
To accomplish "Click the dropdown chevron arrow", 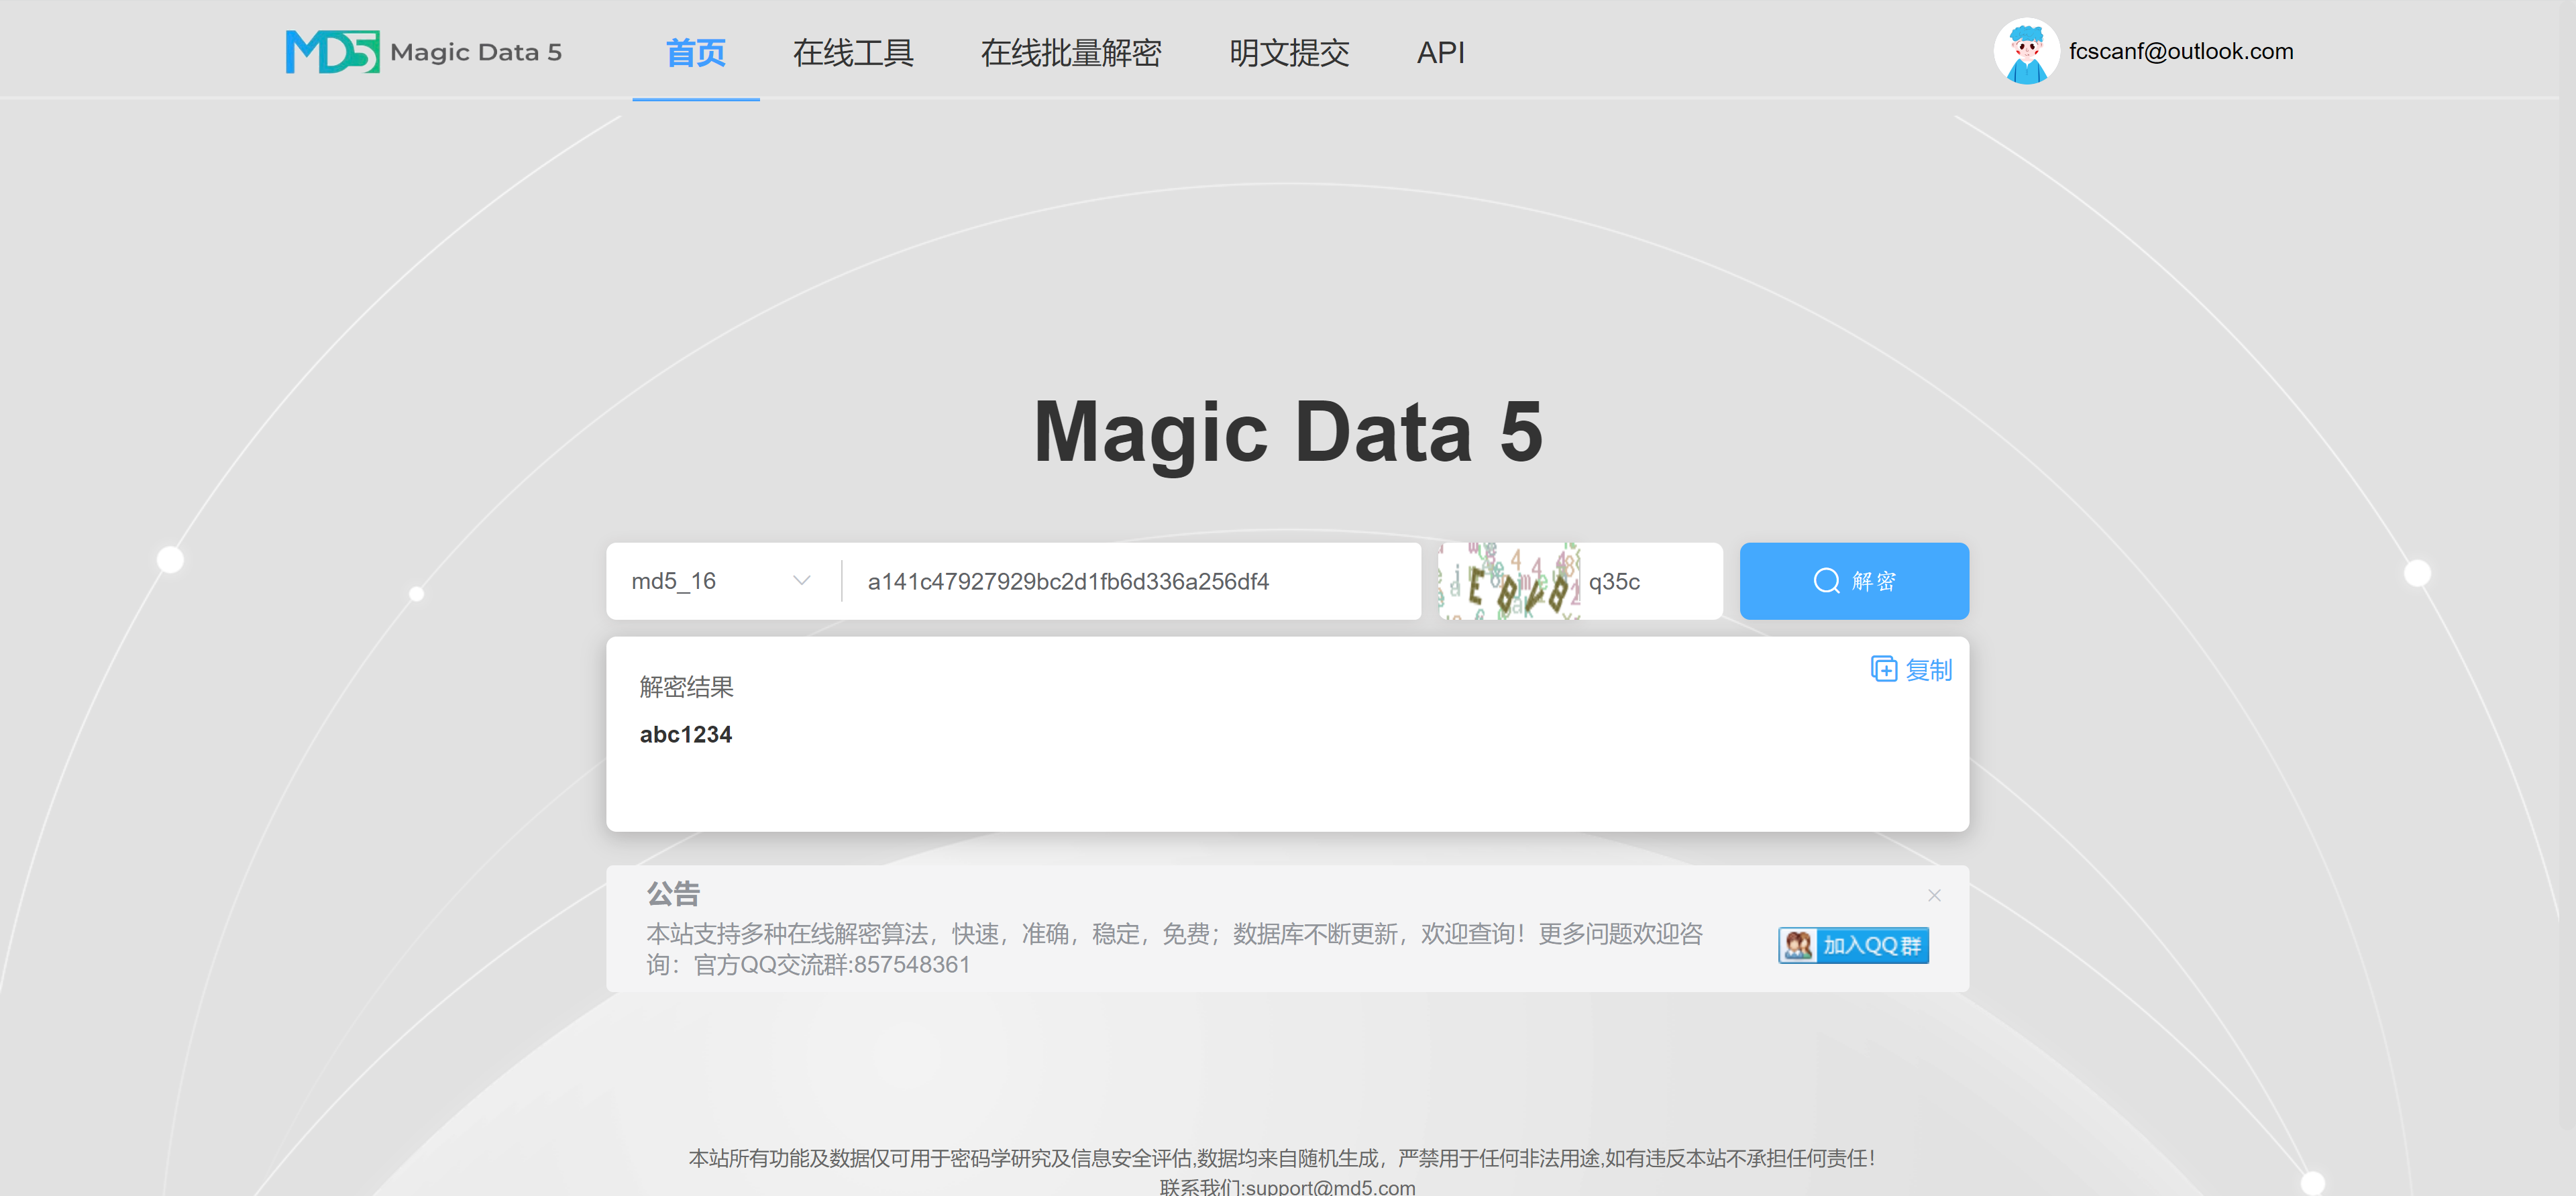I will [x=801, y=581].
